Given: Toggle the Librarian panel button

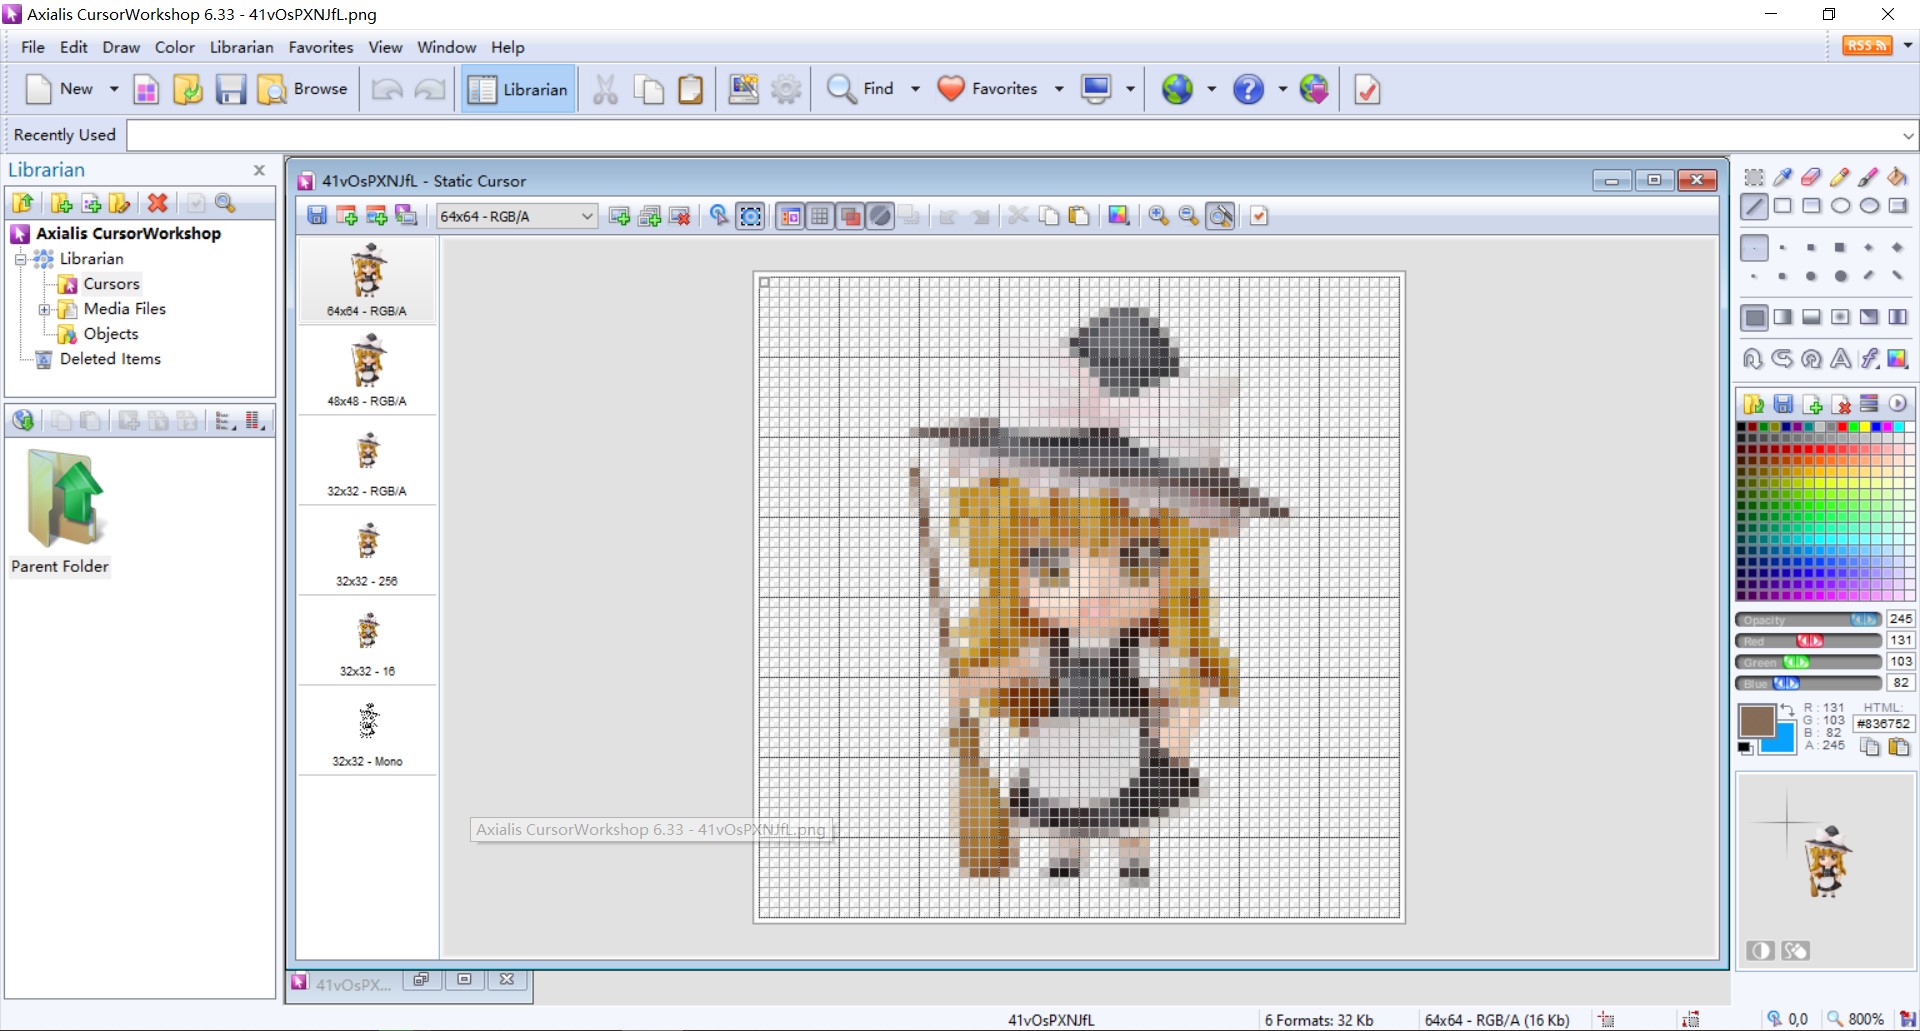Looking at the screenshot, I should (x=518, y=89).
